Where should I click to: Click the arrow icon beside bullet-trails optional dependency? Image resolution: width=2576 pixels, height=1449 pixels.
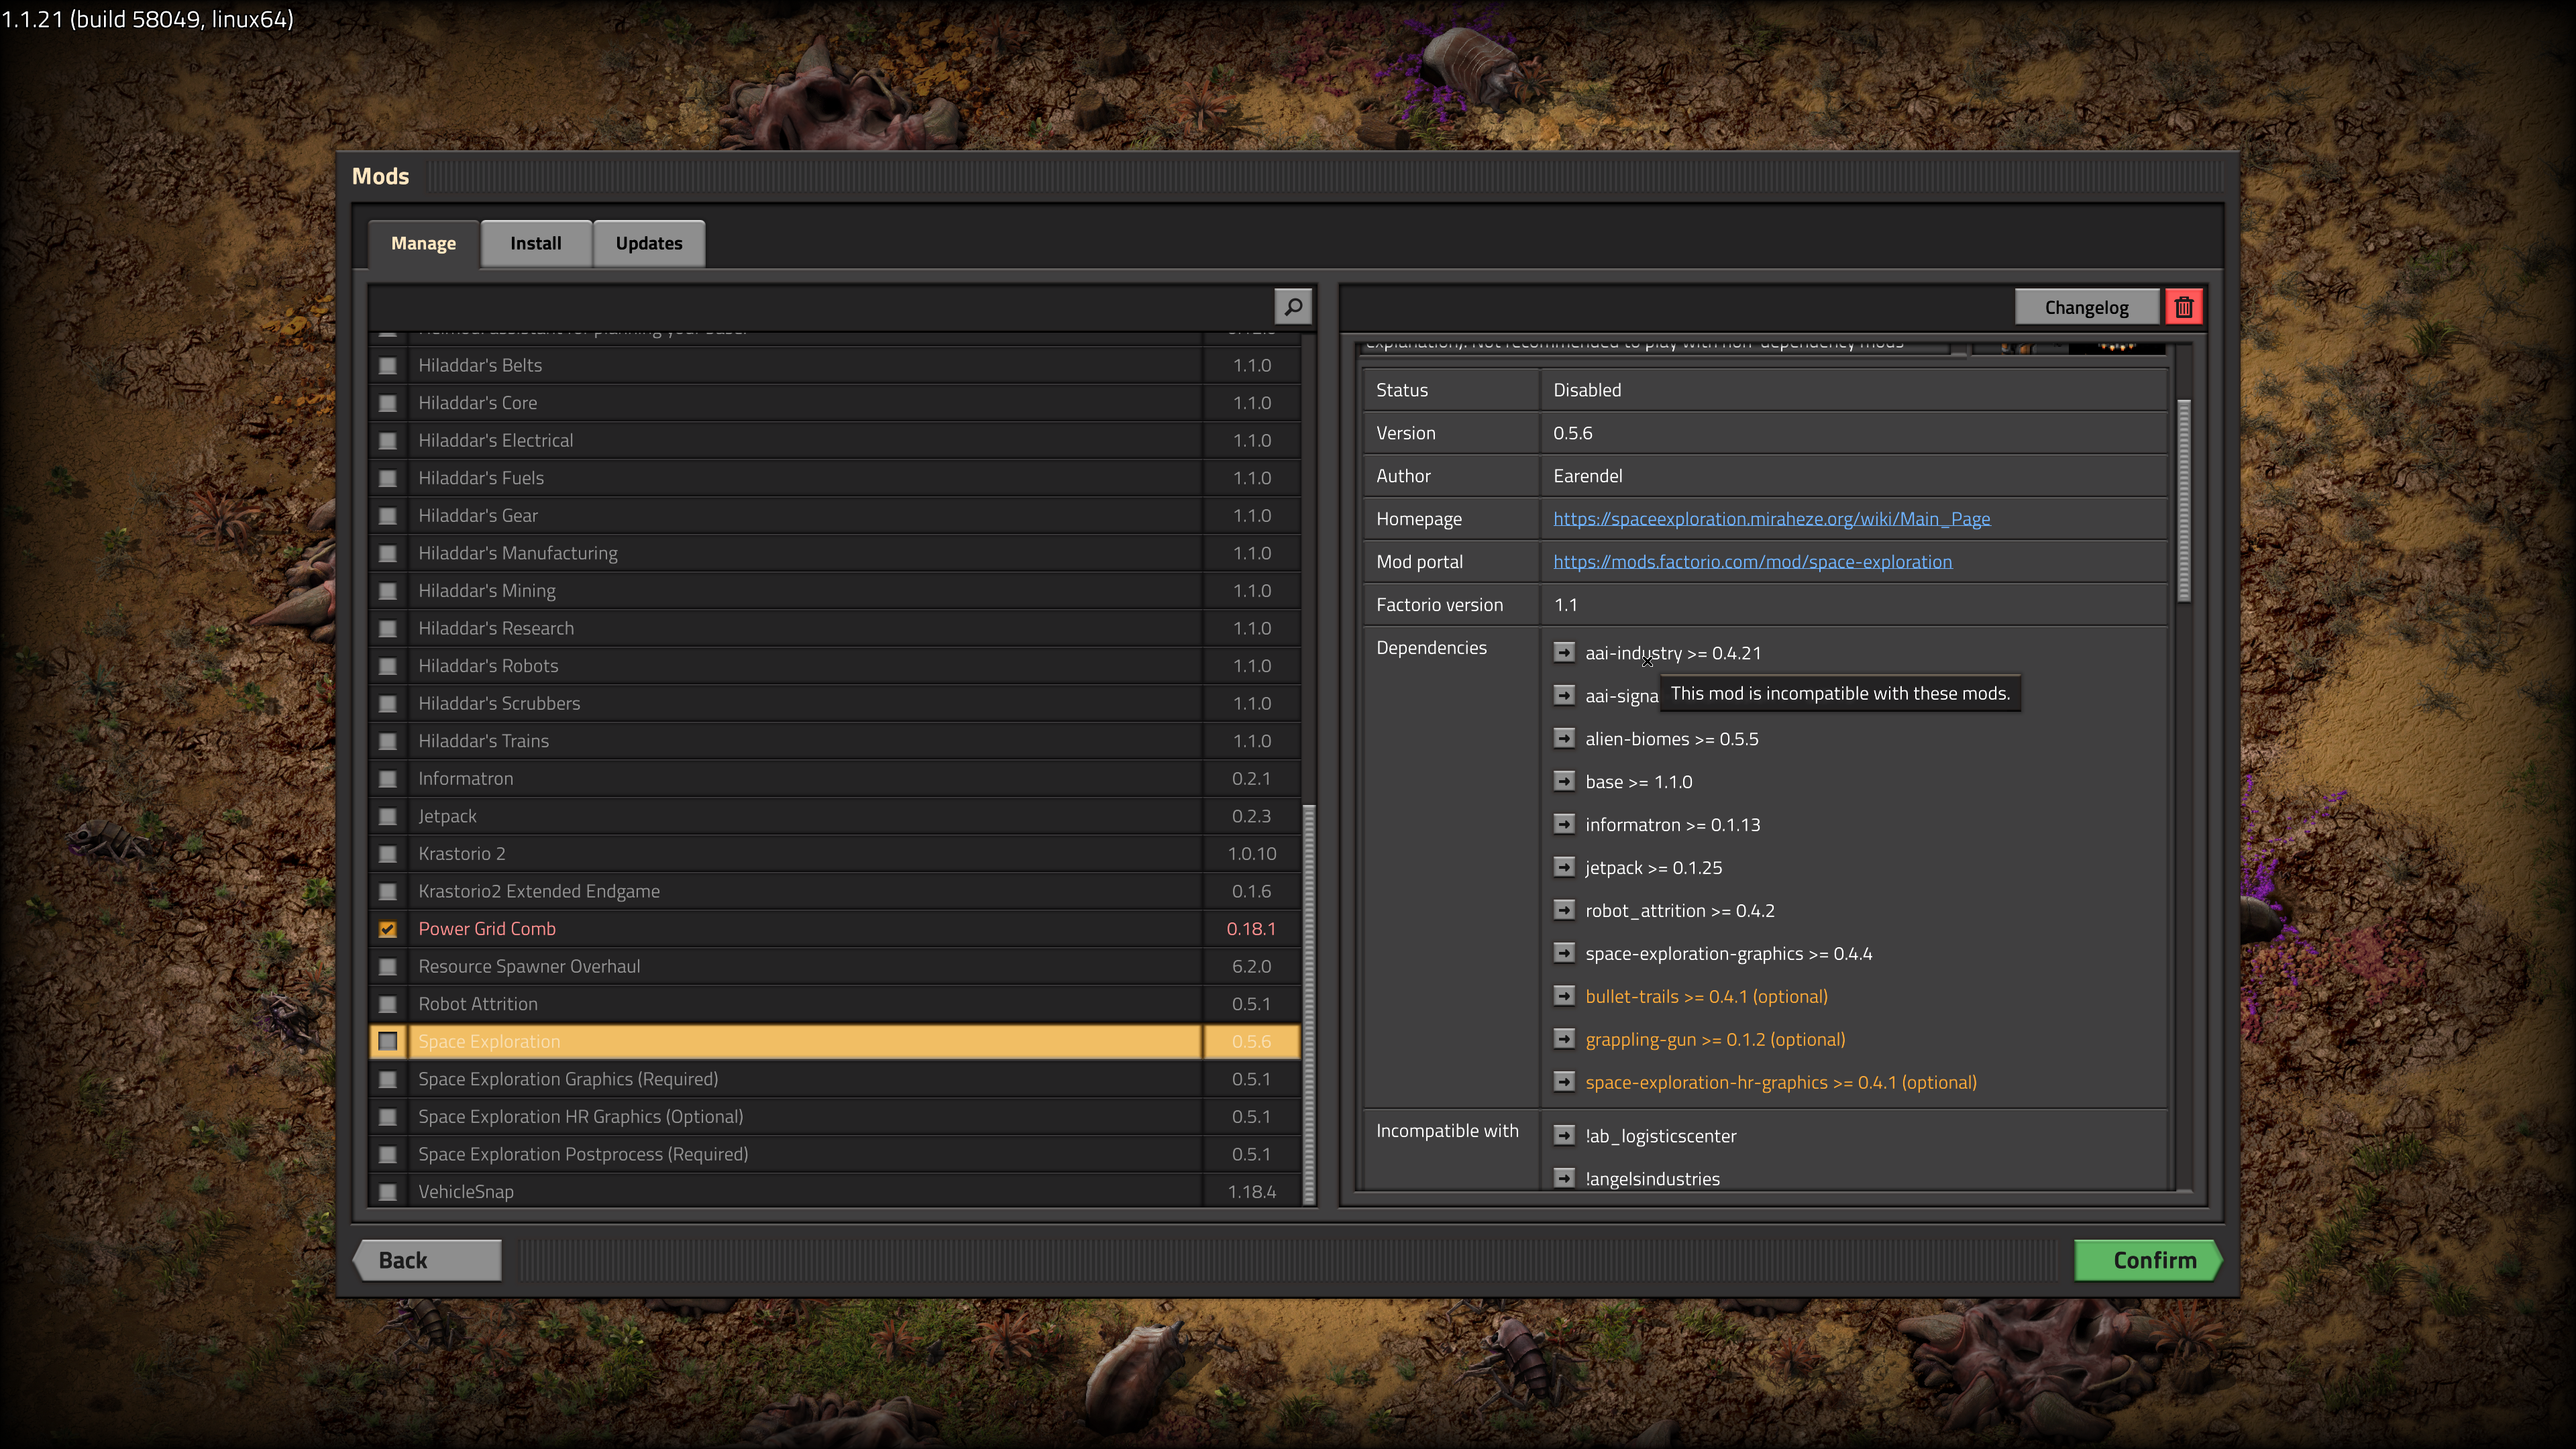point(1564,996)
